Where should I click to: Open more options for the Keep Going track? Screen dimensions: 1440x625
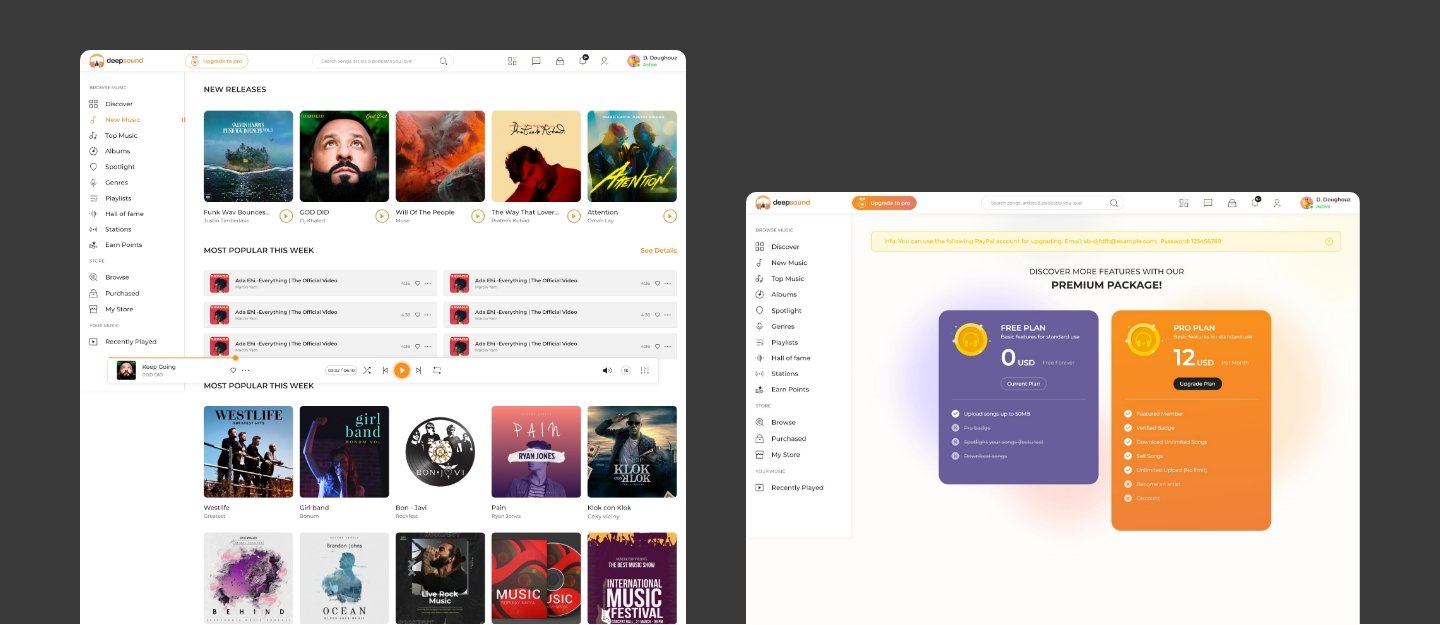click(x=246, y=370)
